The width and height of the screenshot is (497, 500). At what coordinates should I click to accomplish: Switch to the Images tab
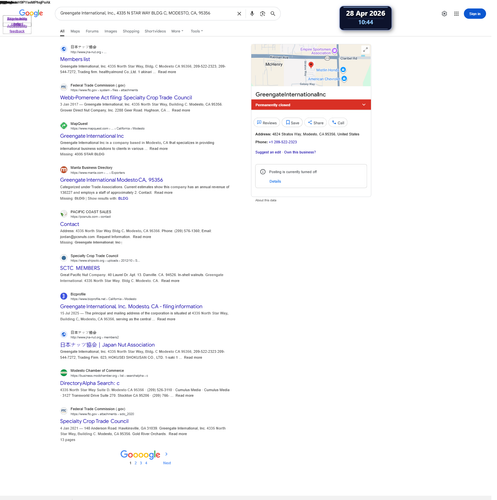tap(111, 31)
